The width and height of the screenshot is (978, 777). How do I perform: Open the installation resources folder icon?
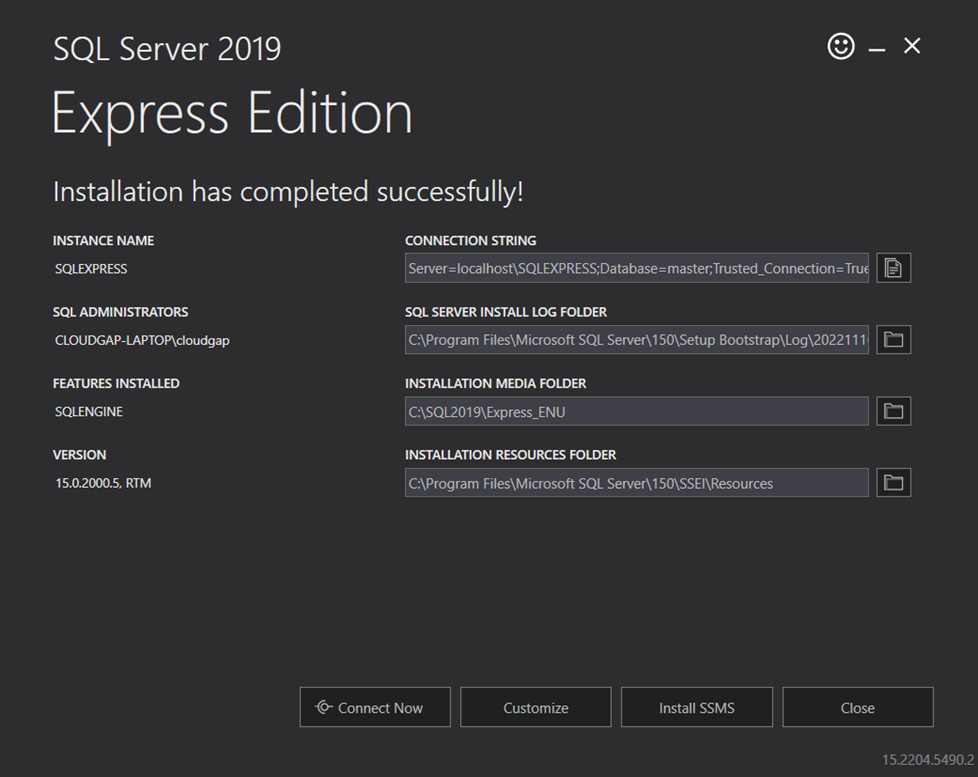893,483
